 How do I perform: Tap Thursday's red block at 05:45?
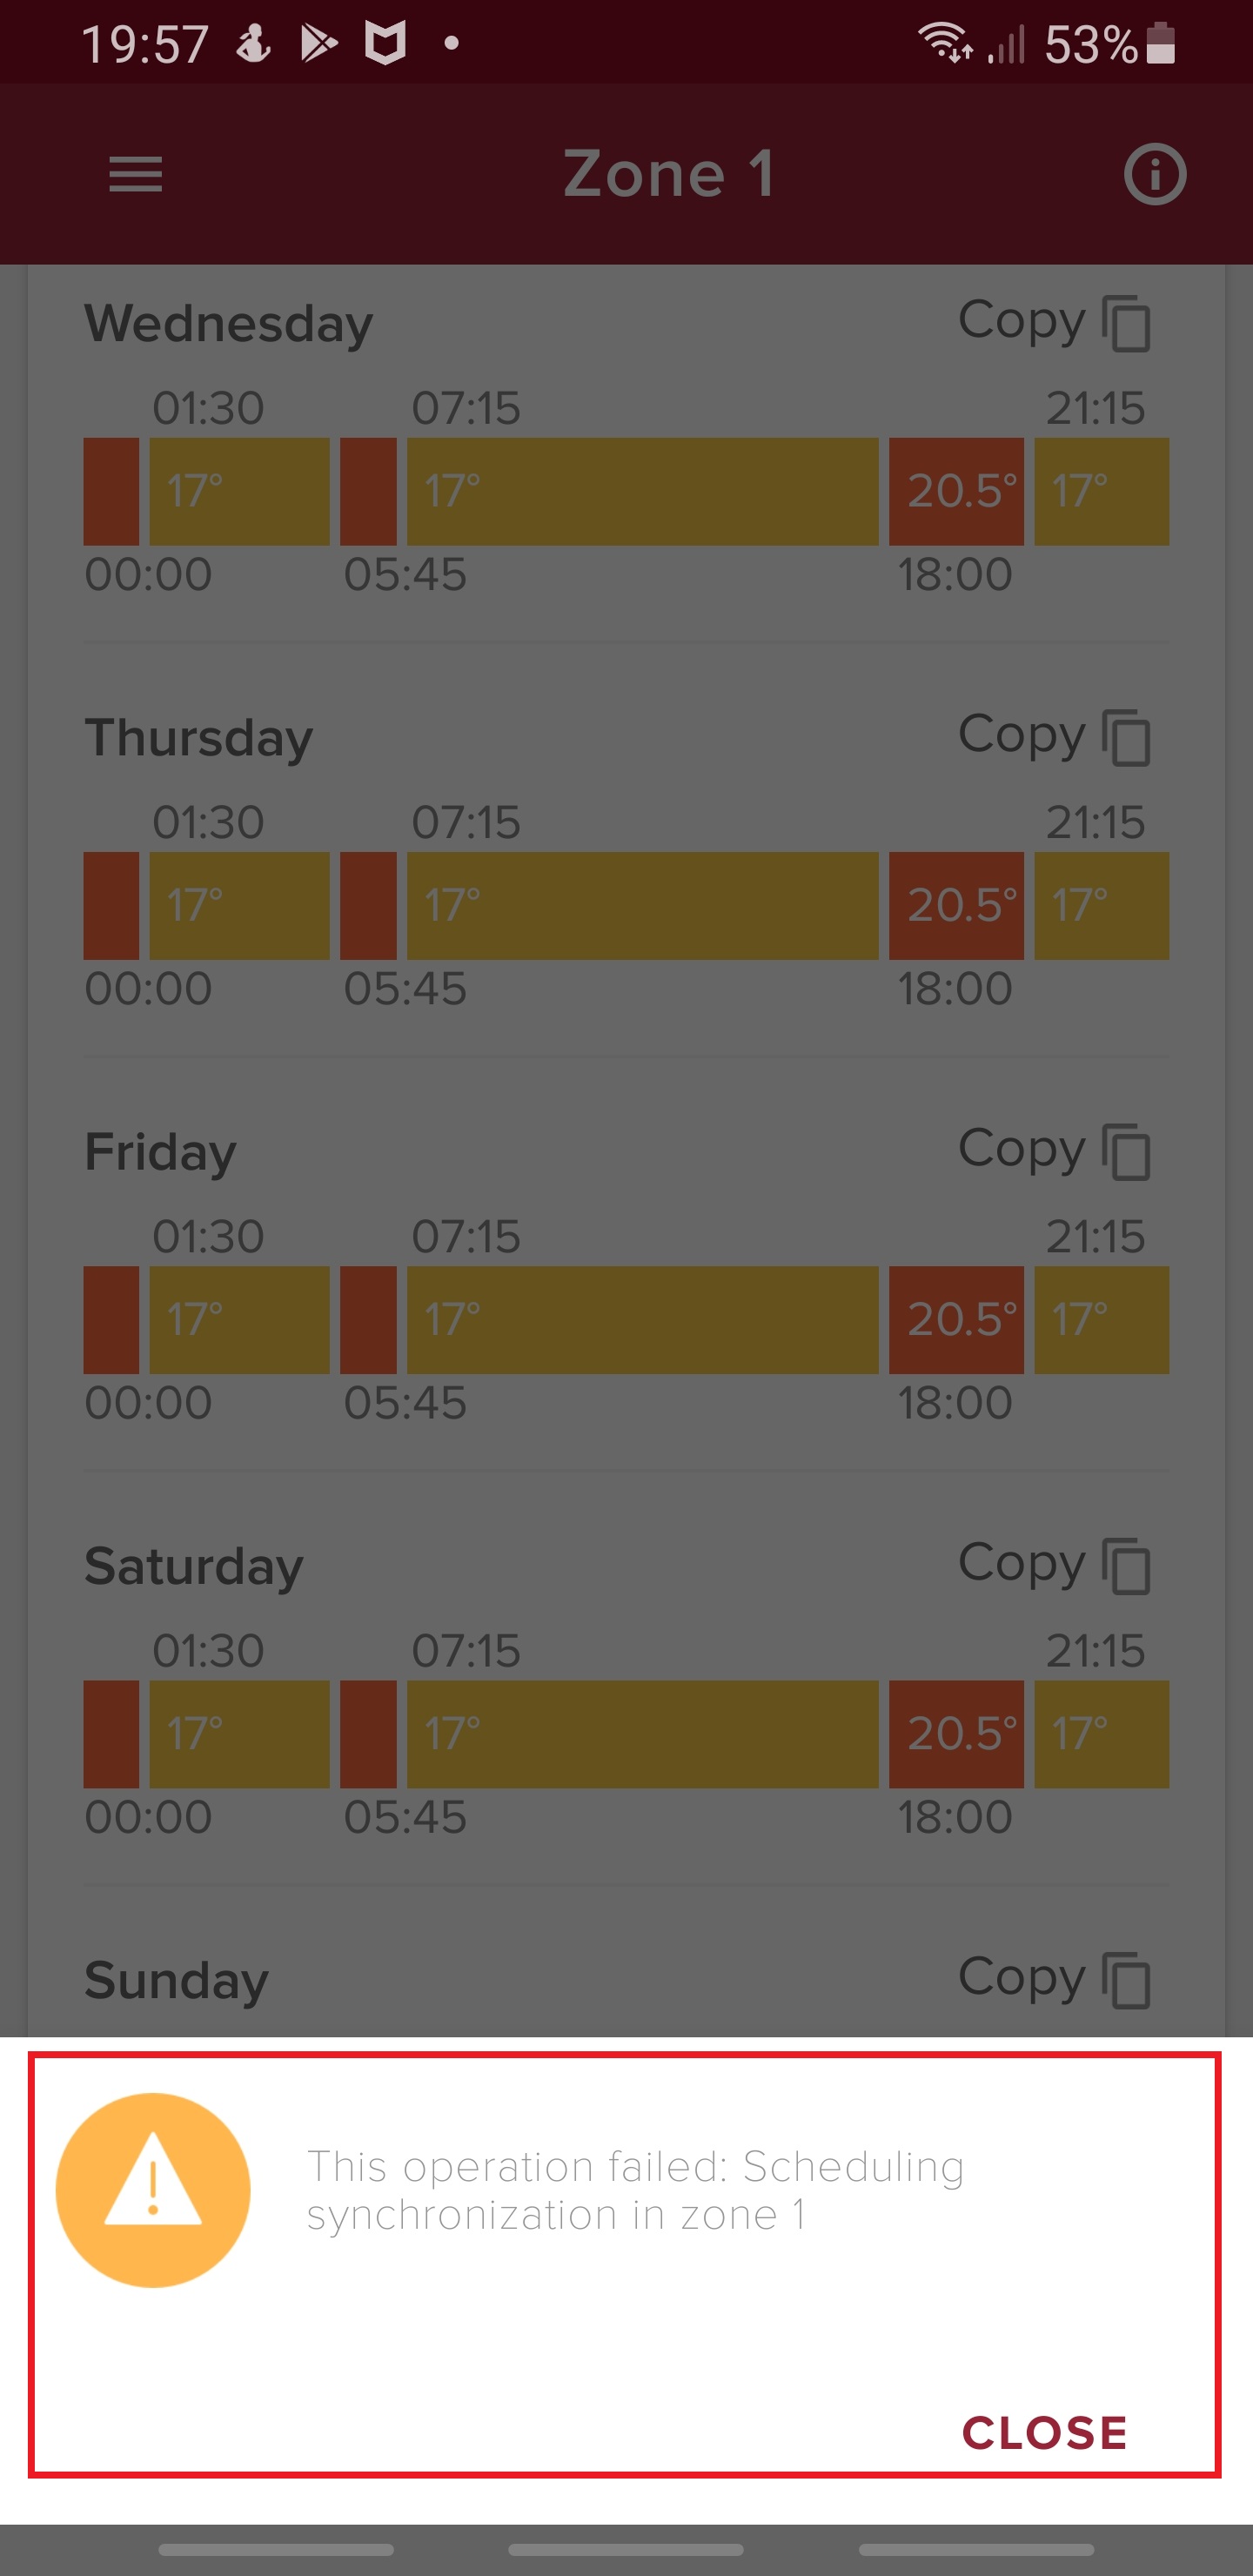pyautogui.click(x=368, y=906)
